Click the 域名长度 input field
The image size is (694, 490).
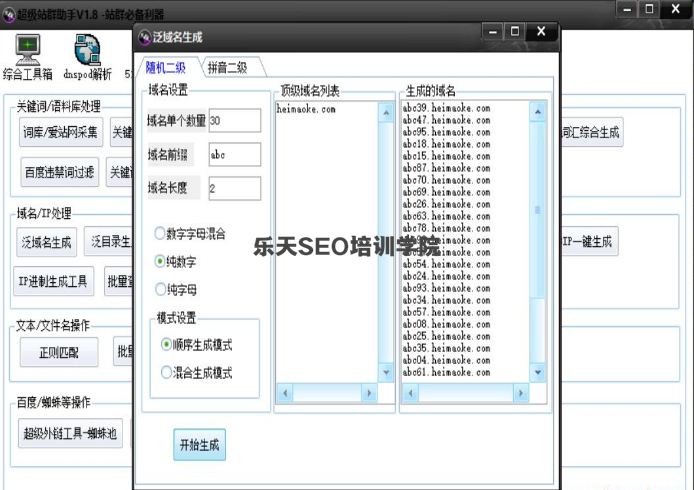tap(235, 188)
